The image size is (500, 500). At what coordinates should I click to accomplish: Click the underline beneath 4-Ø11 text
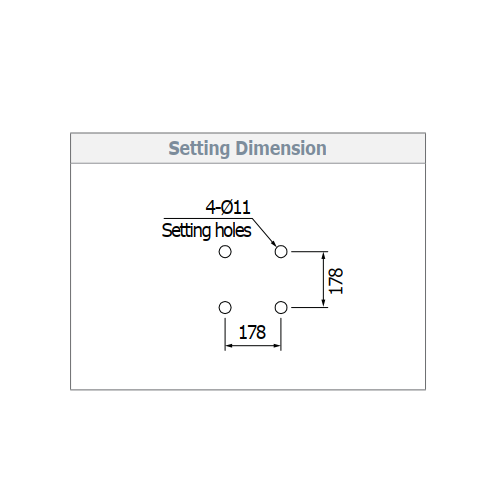coord(208,219)
